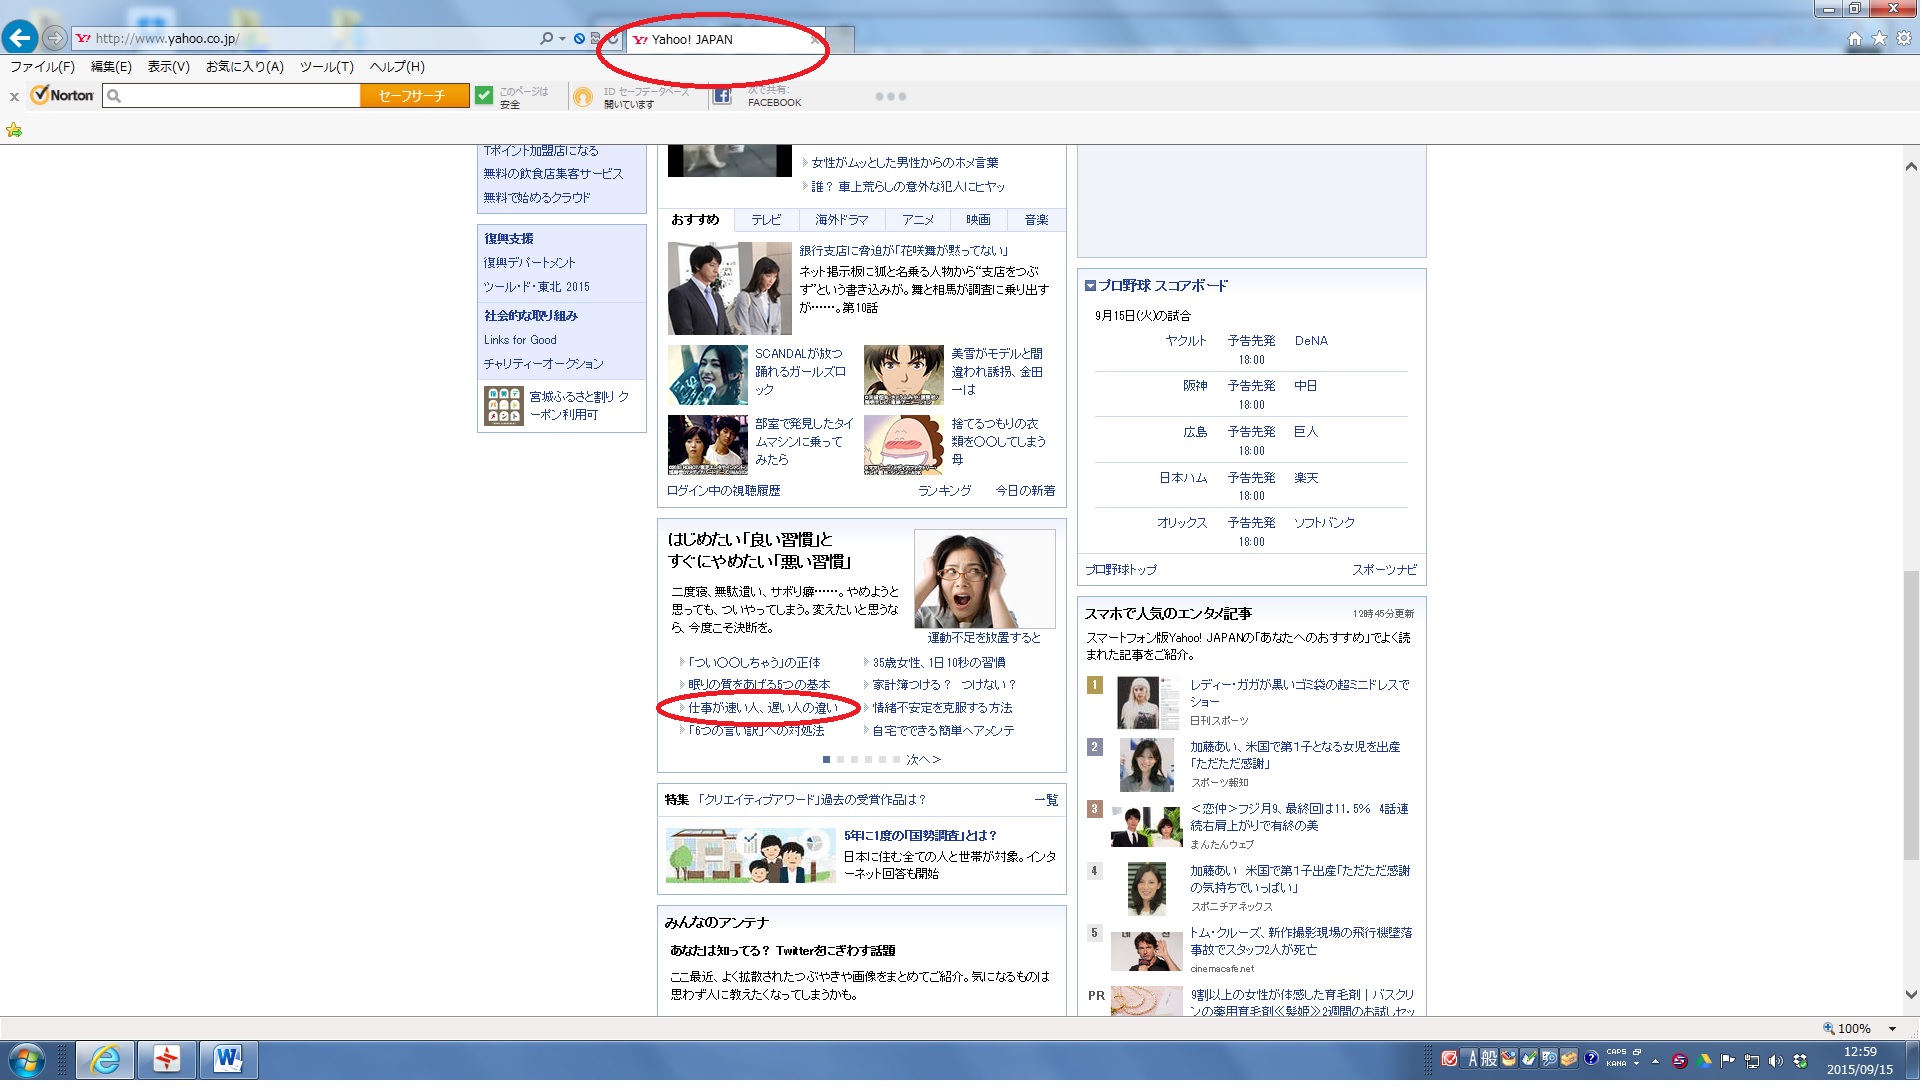Image resolution: width=1922 pixels, height=1090 pixels.
Task: Click the Facebook share icon in Norton toolbar
Action: 722,96
